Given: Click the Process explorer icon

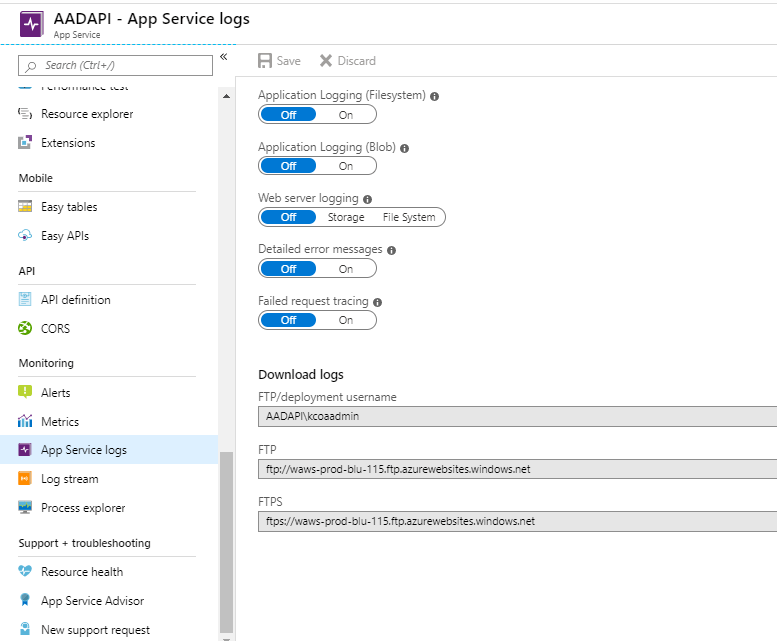Looking at the screenshot, I should click(25, 507).
